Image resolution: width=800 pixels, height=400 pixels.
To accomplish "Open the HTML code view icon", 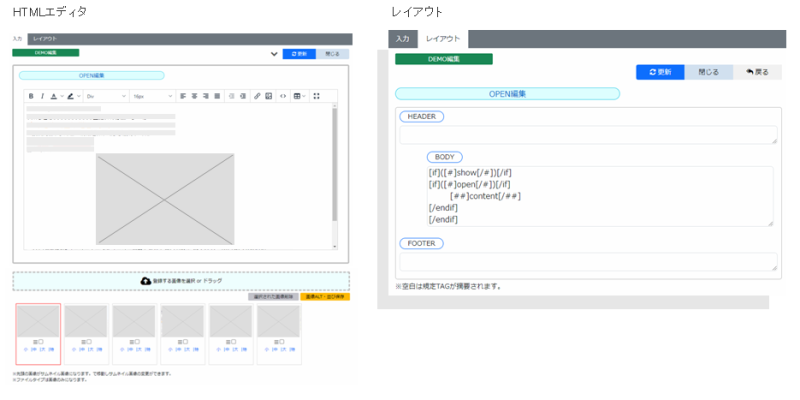I will point(283,96).
